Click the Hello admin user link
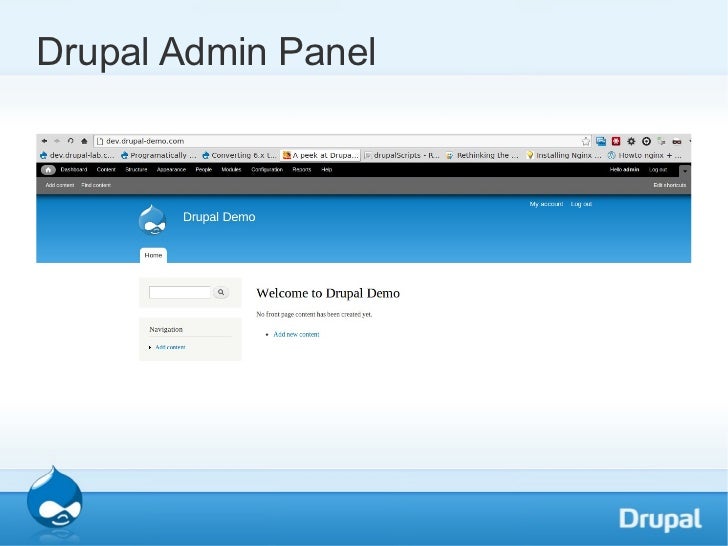 point(624,169)
